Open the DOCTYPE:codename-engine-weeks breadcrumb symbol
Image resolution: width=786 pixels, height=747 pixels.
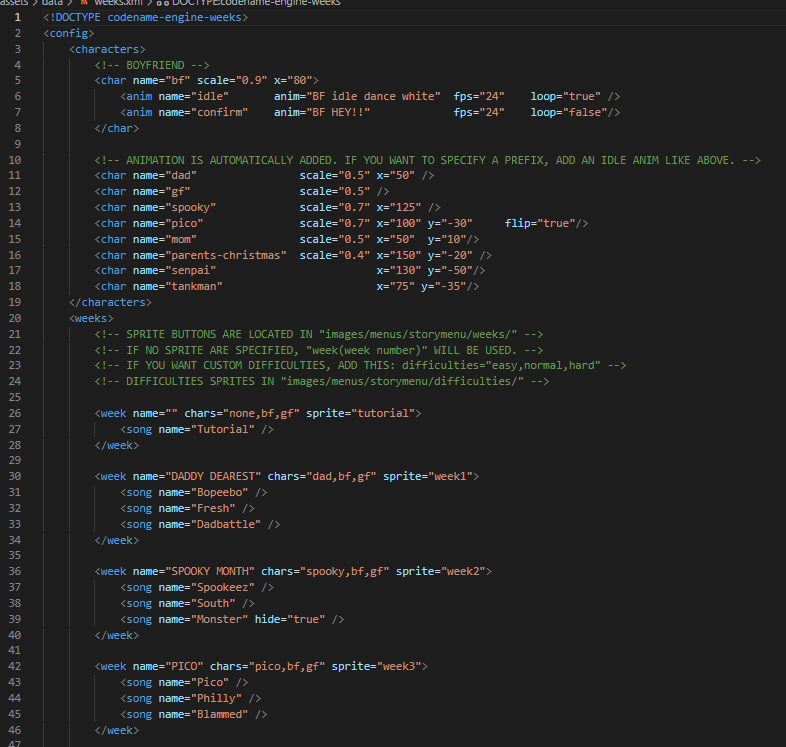(256, 3)
